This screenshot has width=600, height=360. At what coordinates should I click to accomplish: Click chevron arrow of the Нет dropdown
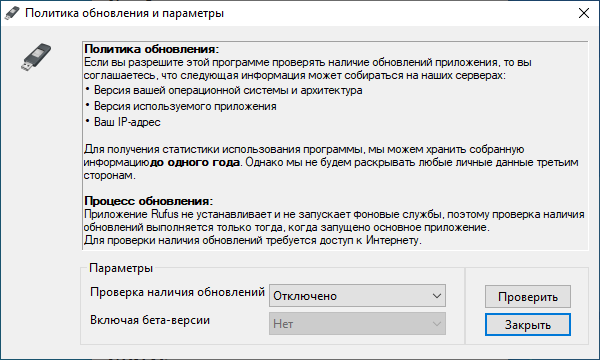(x=437, y=324)
